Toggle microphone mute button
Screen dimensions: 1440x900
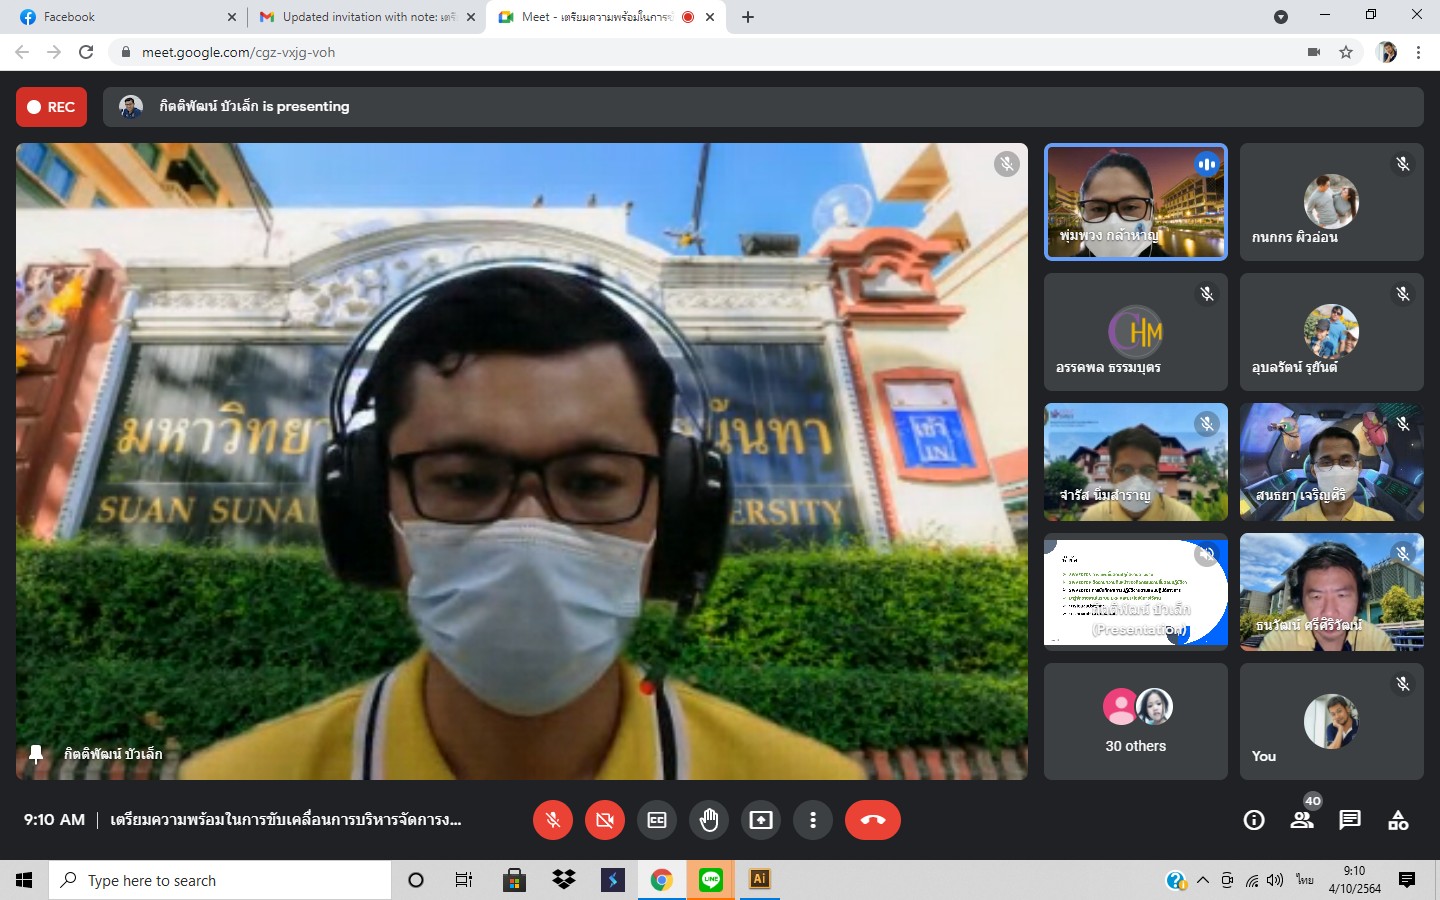[553, 820]
